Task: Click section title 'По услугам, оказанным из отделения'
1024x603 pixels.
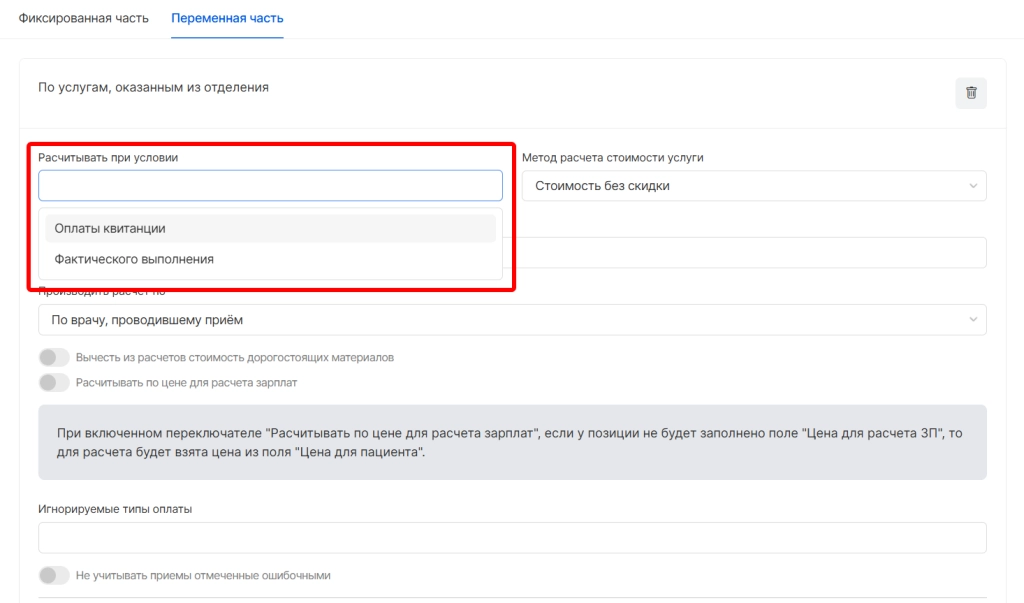Action: click(x=153, y=87)
